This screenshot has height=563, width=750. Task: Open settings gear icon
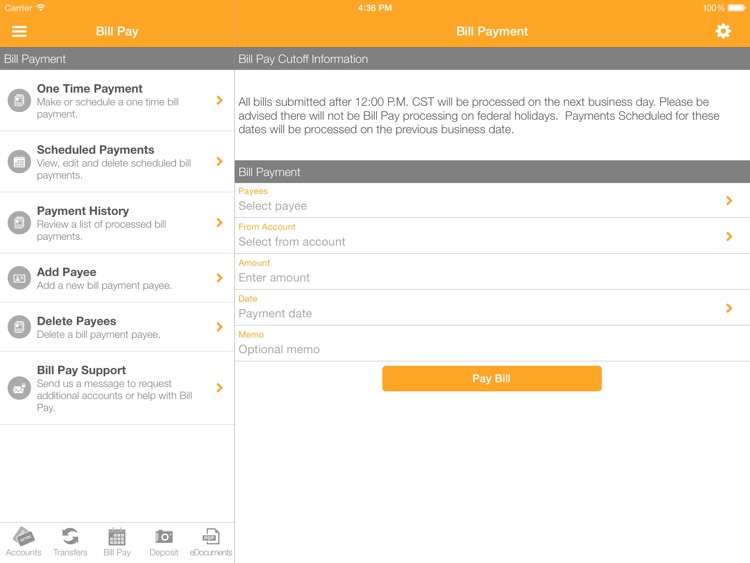point(723,31)
